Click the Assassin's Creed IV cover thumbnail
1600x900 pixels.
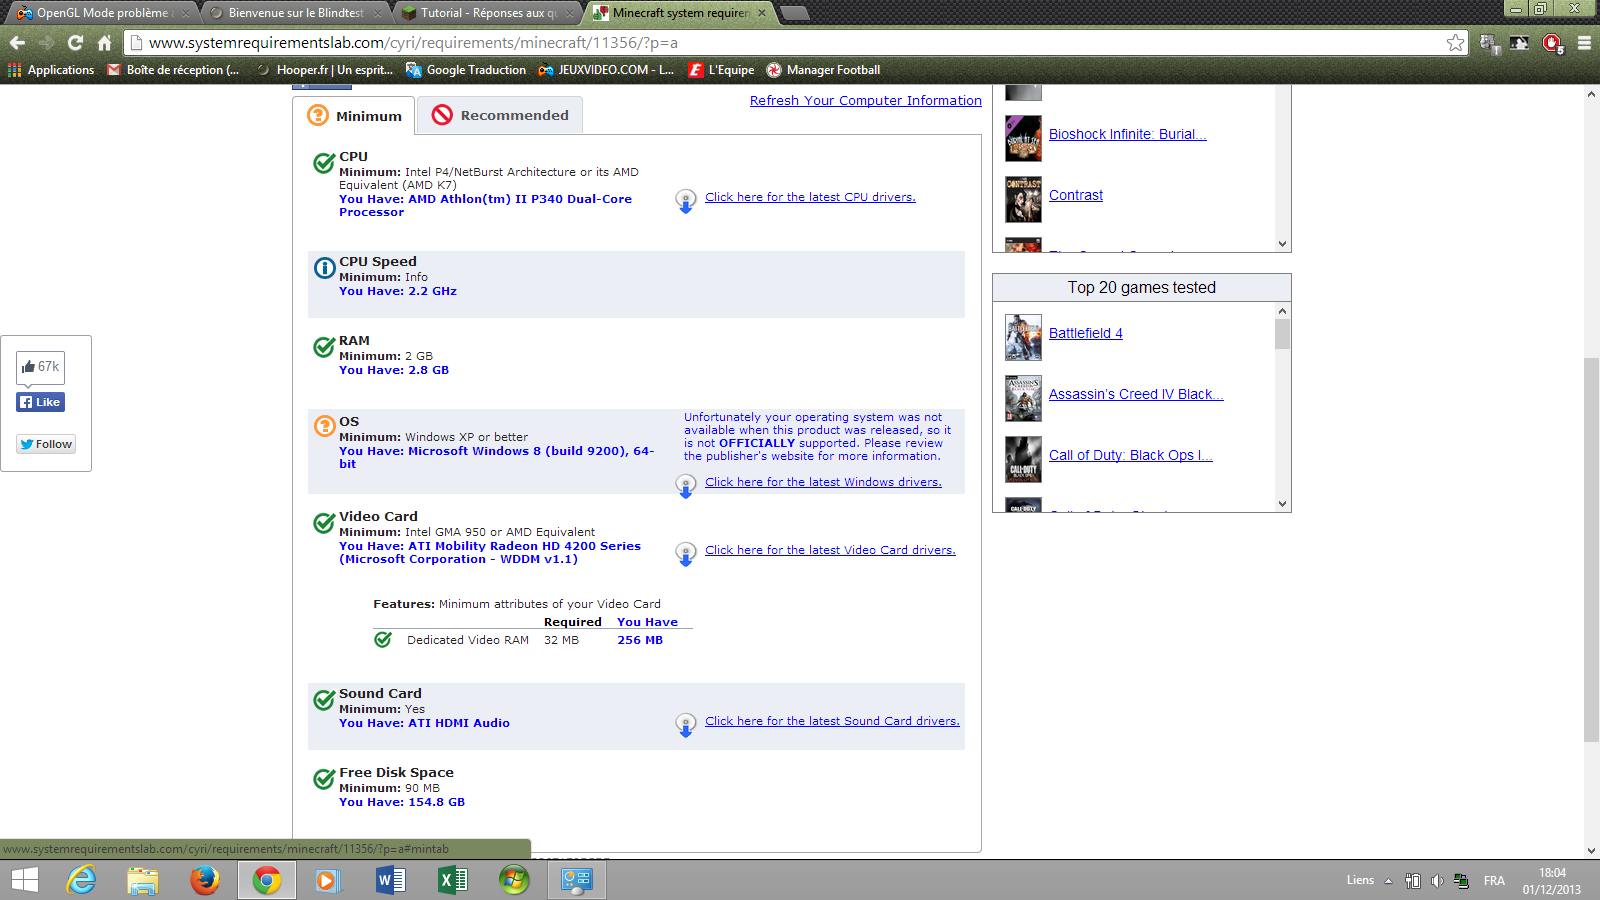pyautogui.click(x=1023, y=398)
